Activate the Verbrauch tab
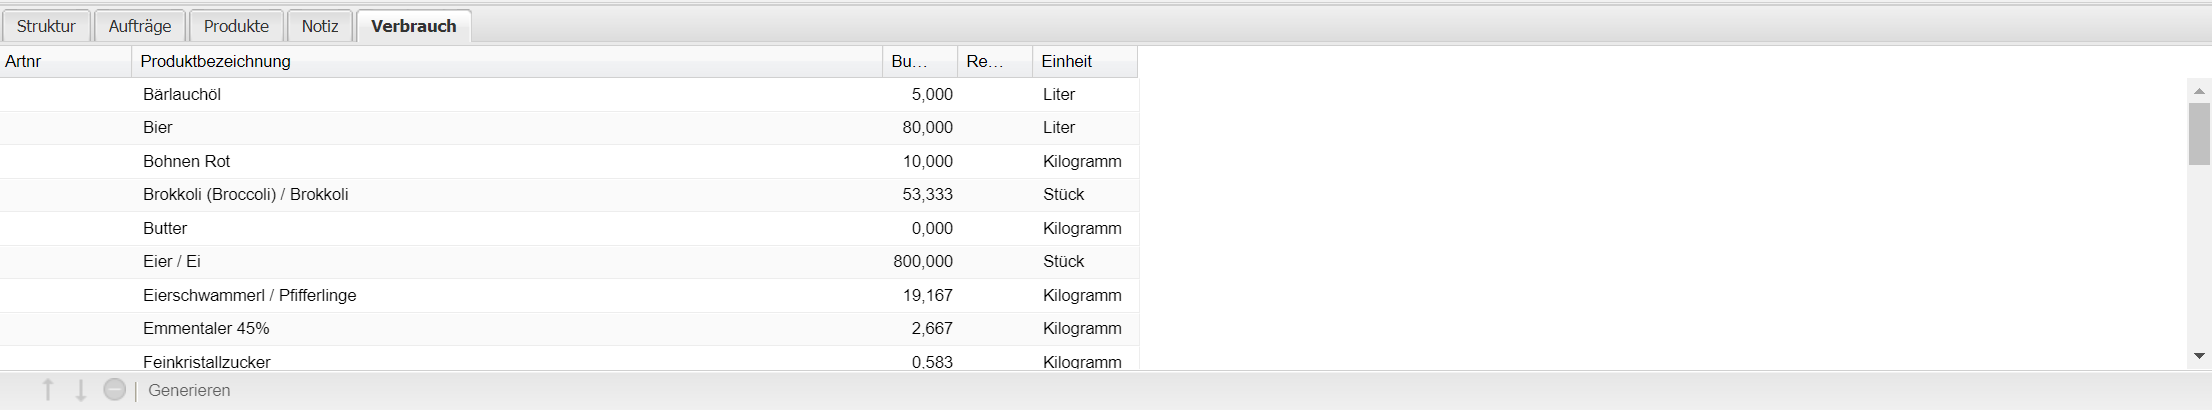 (413, 26)
